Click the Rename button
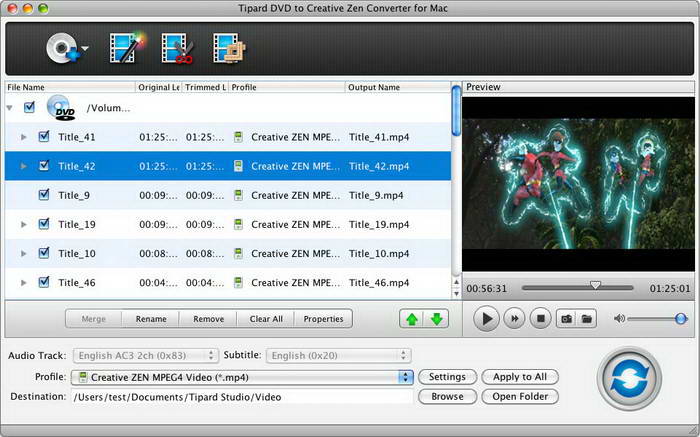The width and height of the screenshot is (700, 437). coord(151,319)
